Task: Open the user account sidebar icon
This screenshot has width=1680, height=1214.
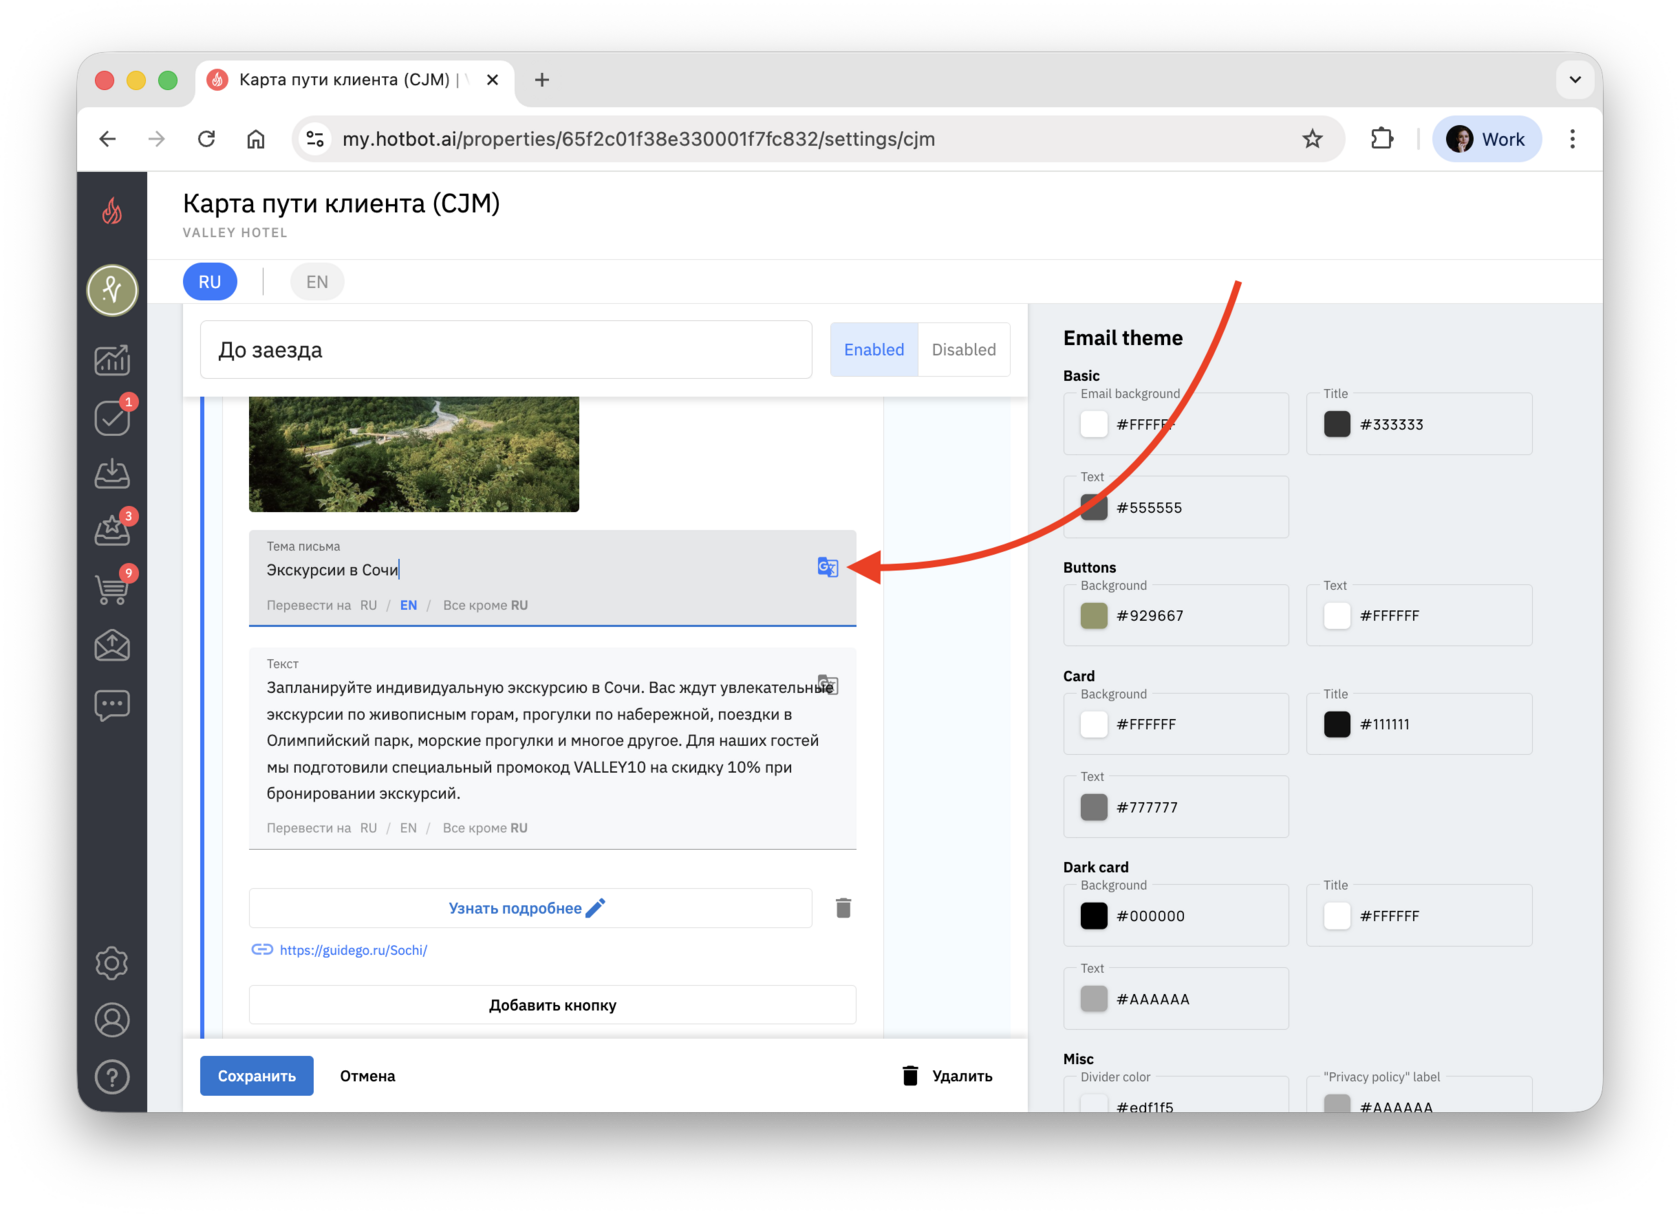Action: 112,1020
